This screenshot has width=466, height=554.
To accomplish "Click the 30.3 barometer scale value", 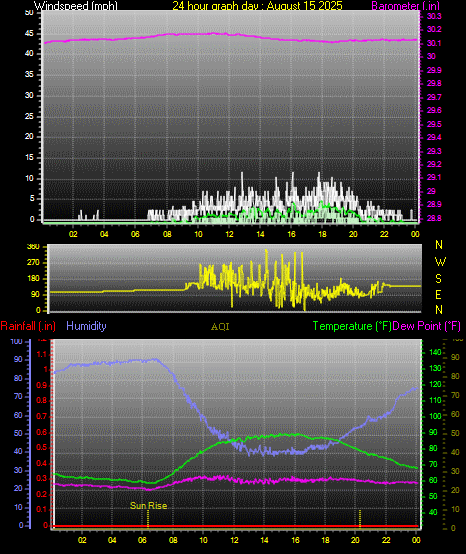I will coord(434,16).
